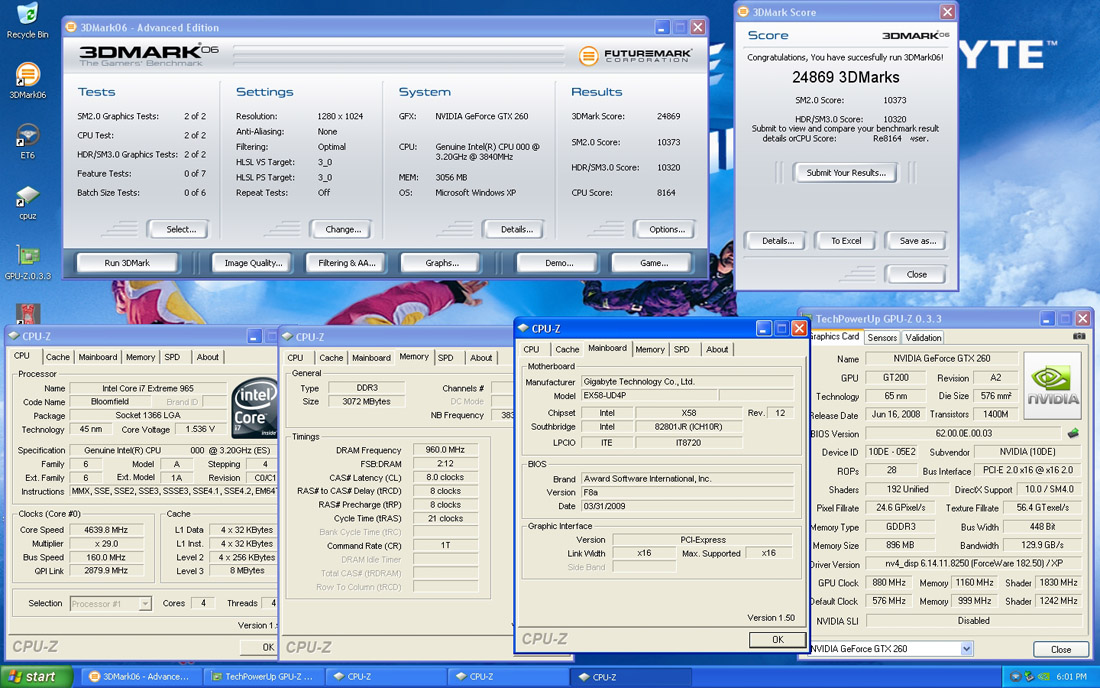The image size is (1100, 688).
Task: Click the GPU-Z title bar icon
Action: click(807, 318)
